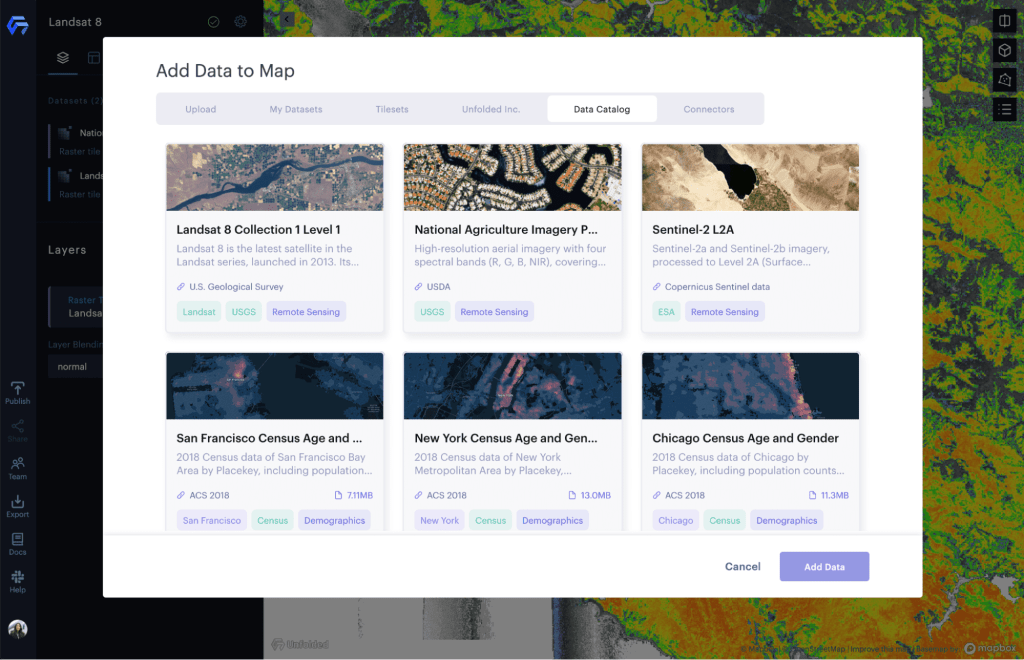Open the Layer Blending normal dropdown
The width and height of the screenshot is (1024, 660).
coord(76,367)
